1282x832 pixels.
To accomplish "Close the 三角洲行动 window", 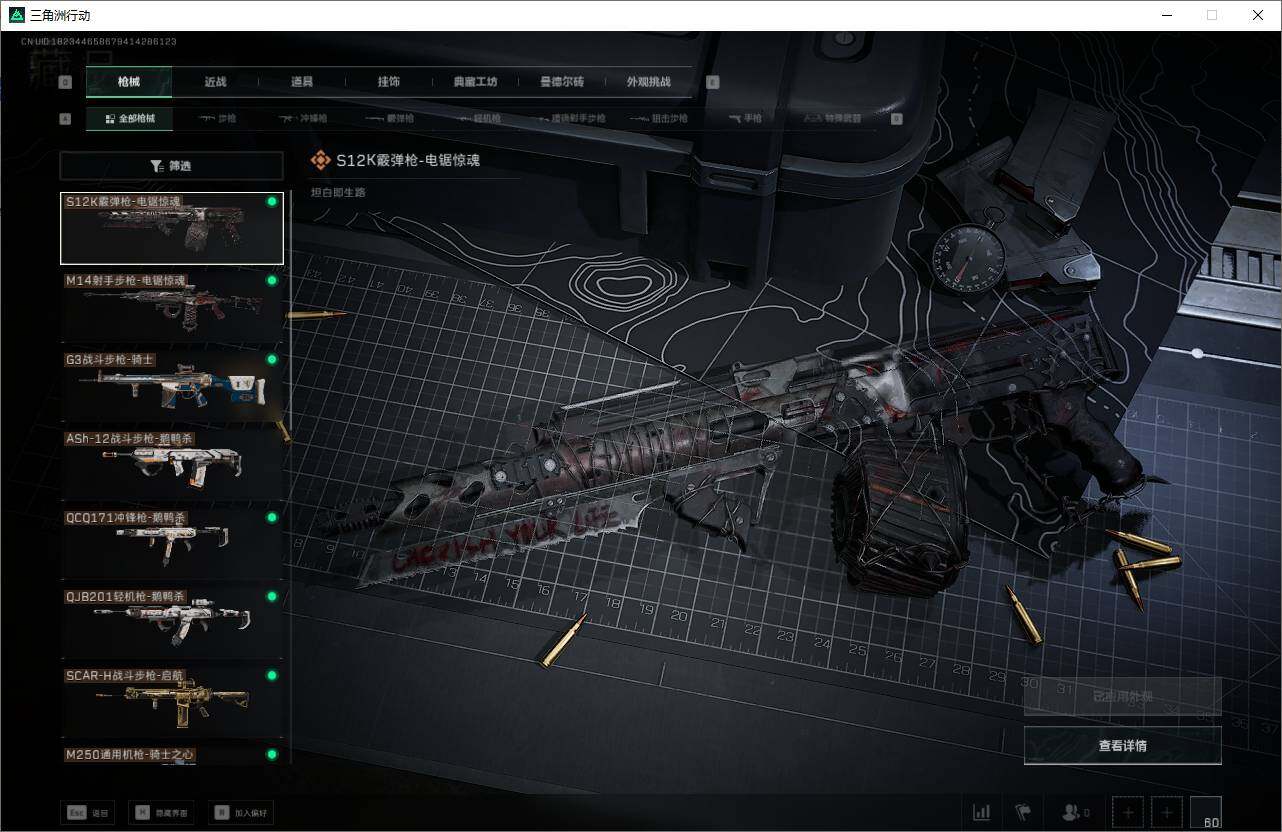I will [1258, 15].
